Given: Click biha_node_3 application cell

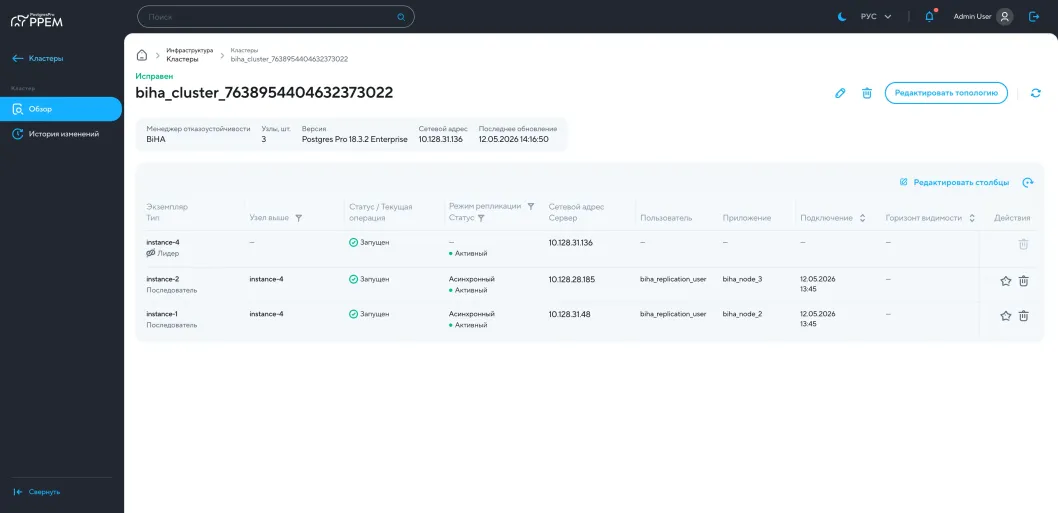Looking at the screenshot, I should (x=742, y=279).
